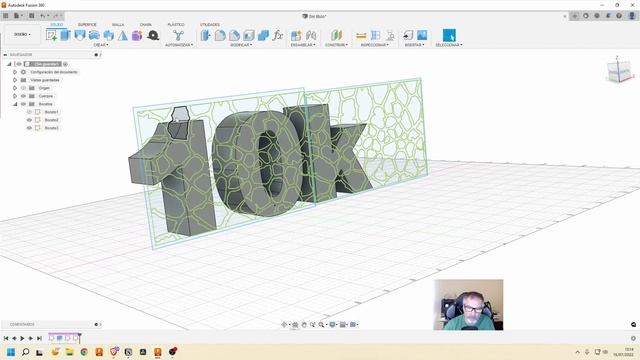Click the purple Create Form icon

137,36
